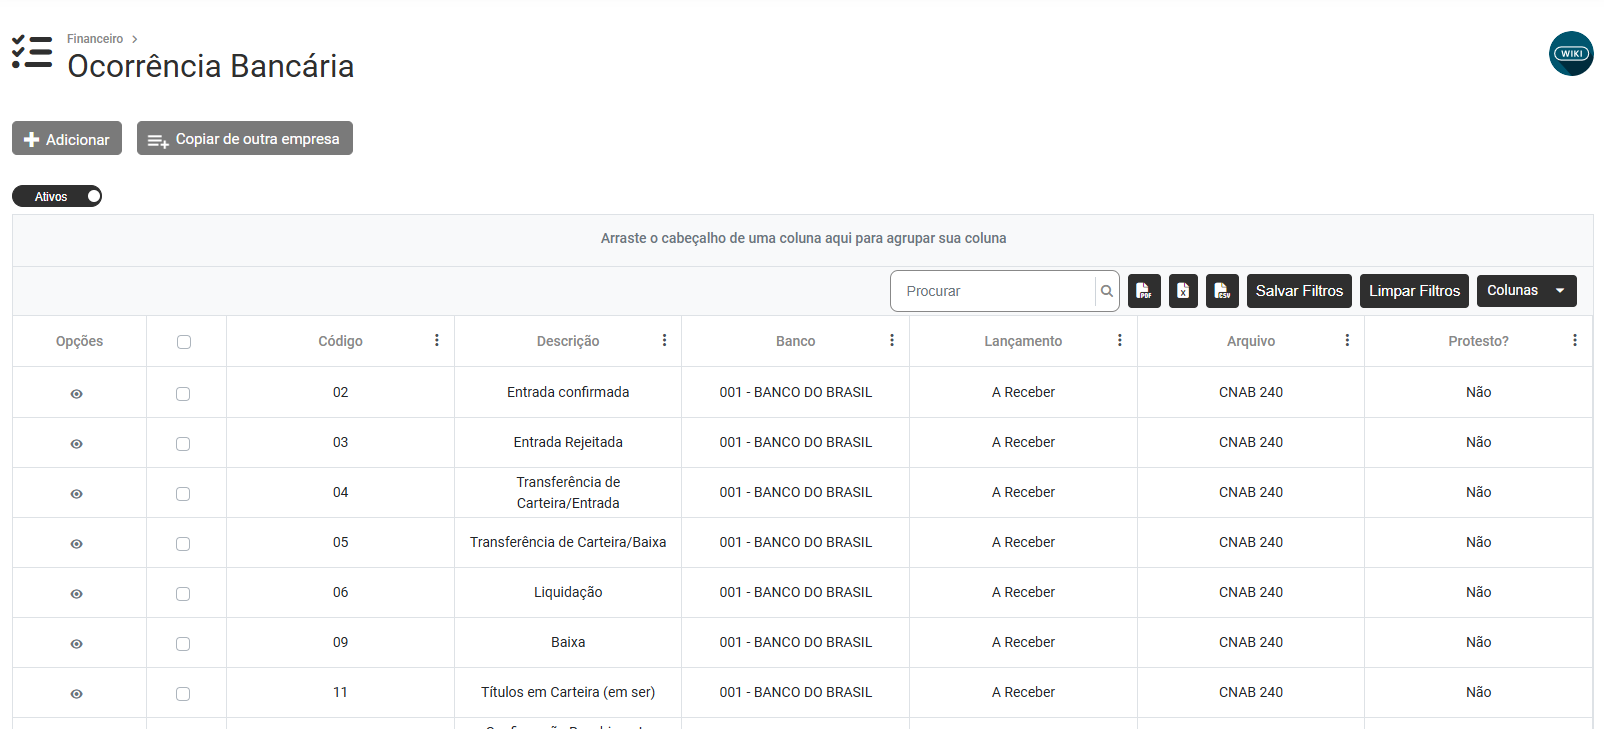The height and width of the screenshot is (729, 1604).
Task: Toggle the Ativos switch
Action: coord(57,196)
